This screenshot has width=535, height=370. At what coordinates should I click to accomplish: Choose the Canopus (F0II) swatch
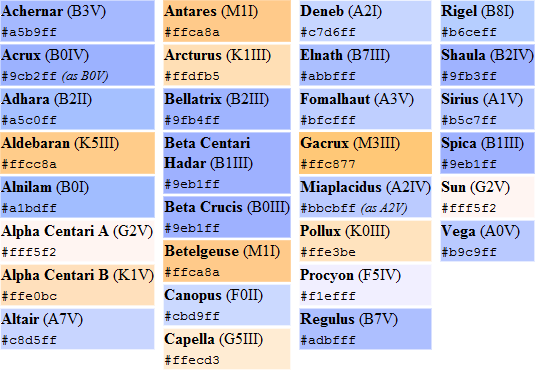click(x=227, y=305)
